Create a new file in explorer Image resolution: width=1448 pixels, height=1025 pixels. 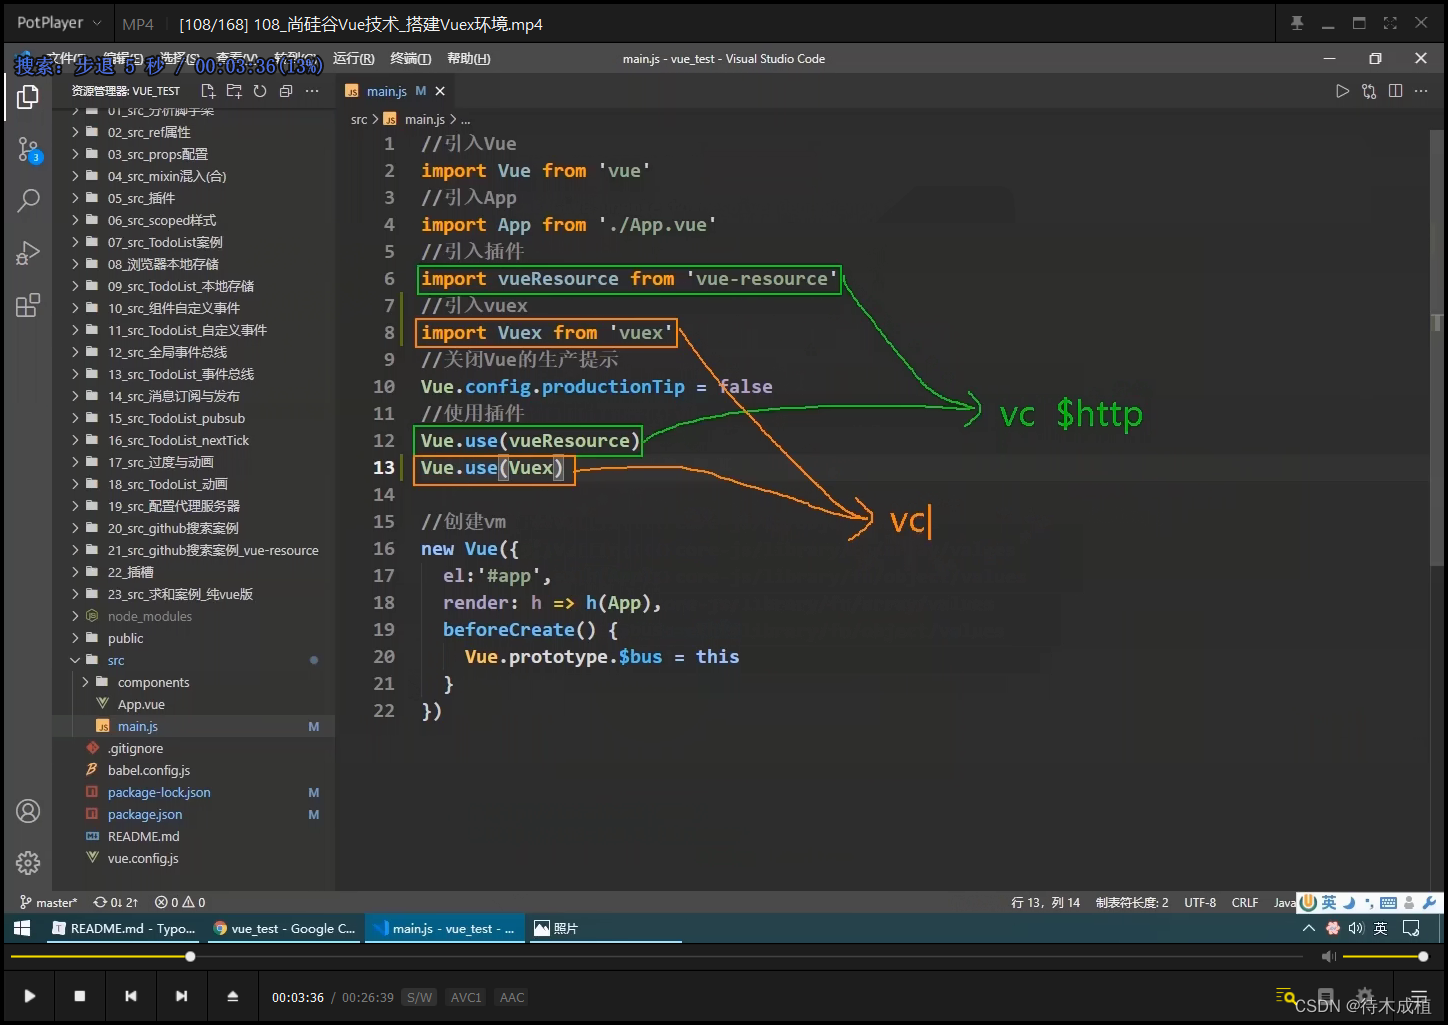tap(208, 91)
